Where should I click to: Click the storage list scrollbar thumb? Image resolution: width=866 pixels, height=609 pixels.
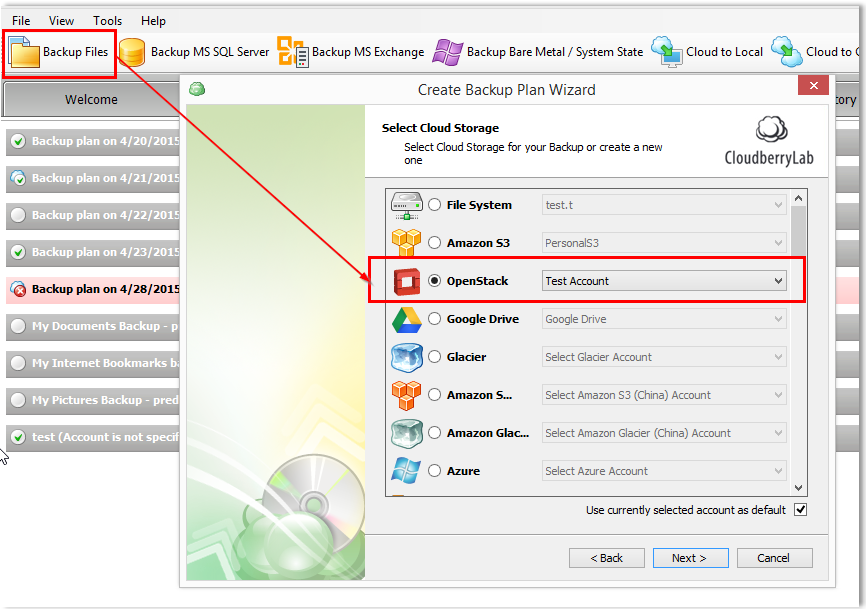coord(799,231)
